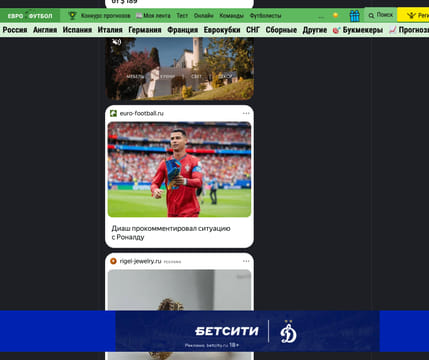
Task: Open the euro-football.ru favicon
Action: (113, 113)
